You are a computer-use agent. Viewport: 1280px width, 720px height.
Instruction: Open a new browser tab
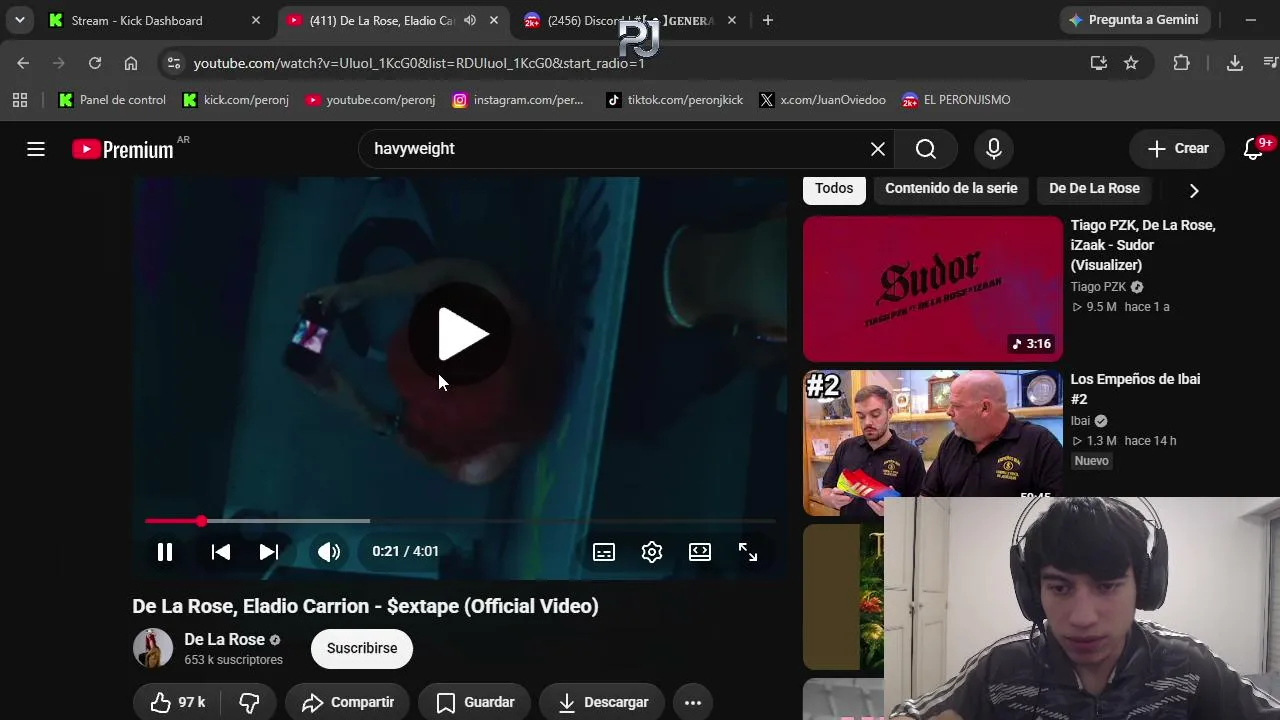pos(768,20)
